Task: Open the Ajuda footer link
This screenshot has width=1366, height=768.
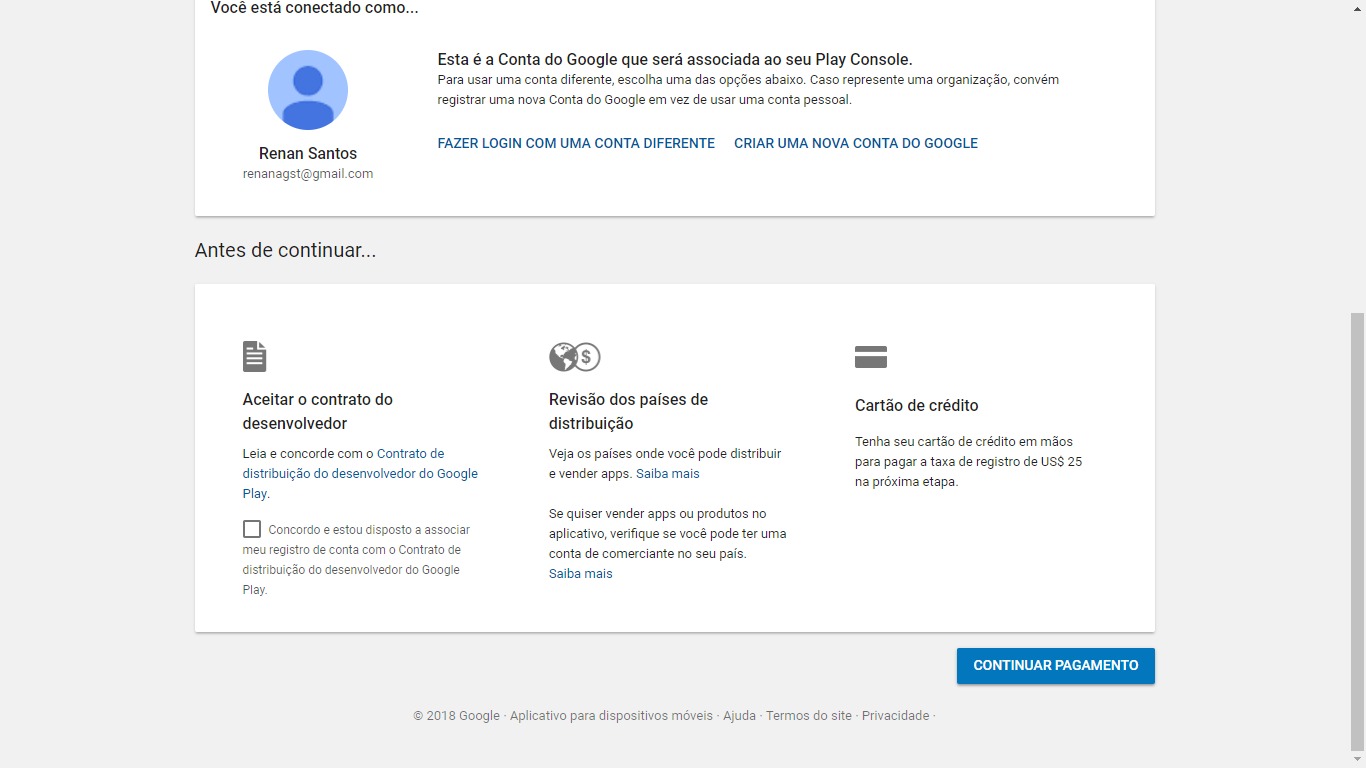Action: tap(740, 715)
